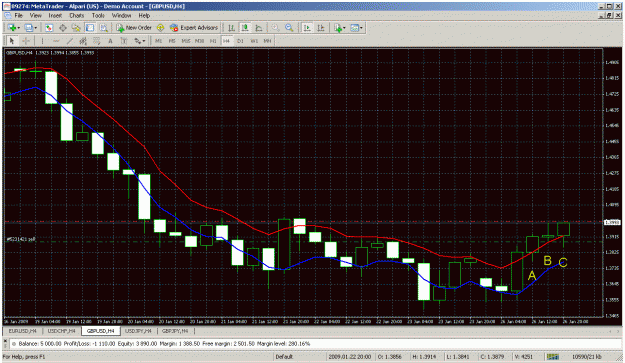Image resolution: width=625 pixels, height=363 pixels.
Task: Expand the Templates dropdown arrow
Action: click(361, 27)
